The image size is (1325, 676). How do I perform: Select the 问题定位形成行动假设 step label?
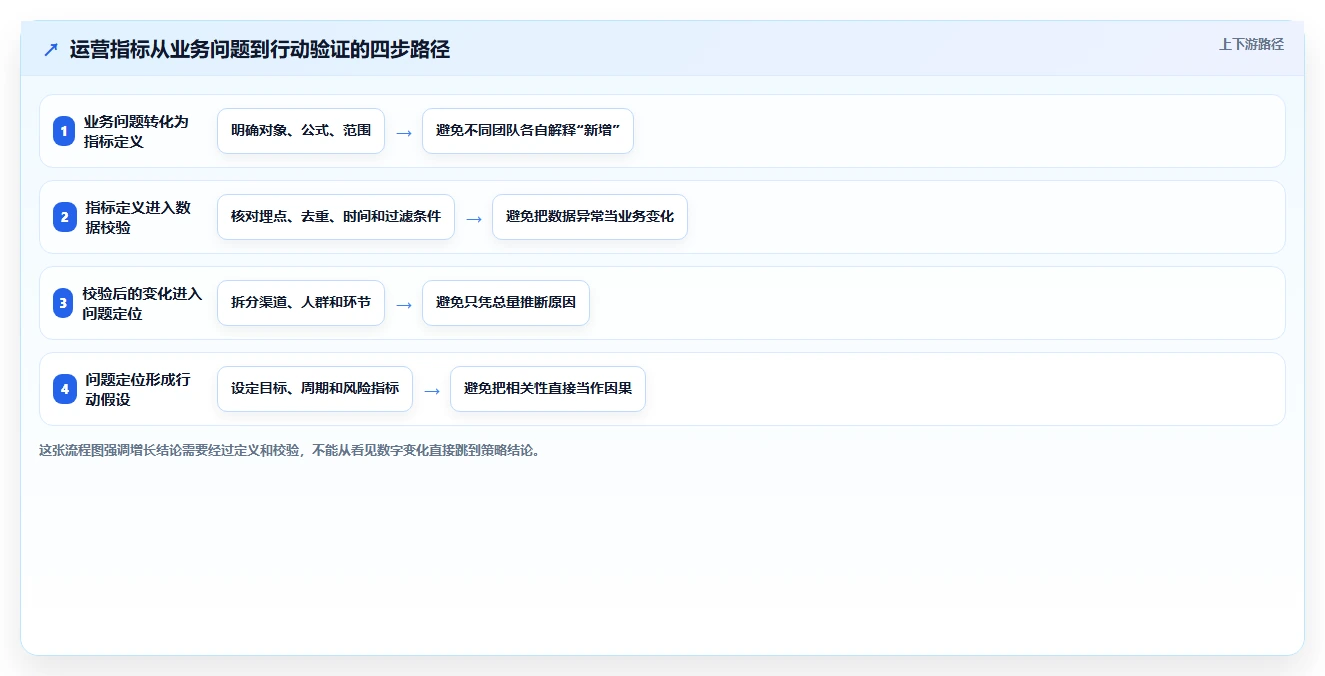pos(138,389)
